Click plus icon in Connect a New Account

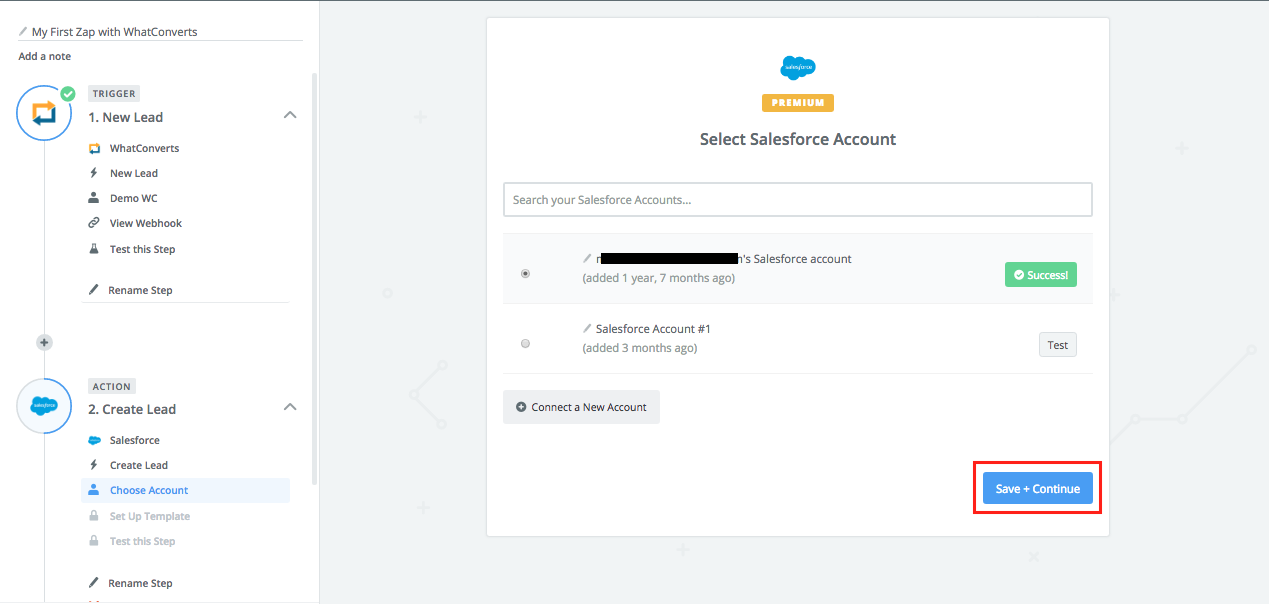(521, 407)
